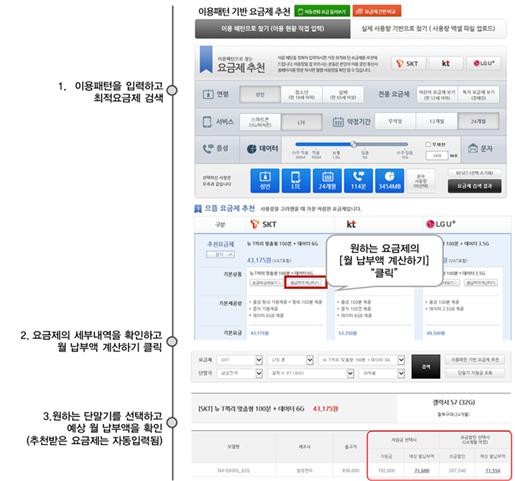The width and height of the screenshot is (515, 481).
Task: Open the installment months dropdown
Action: click(382, 373)
